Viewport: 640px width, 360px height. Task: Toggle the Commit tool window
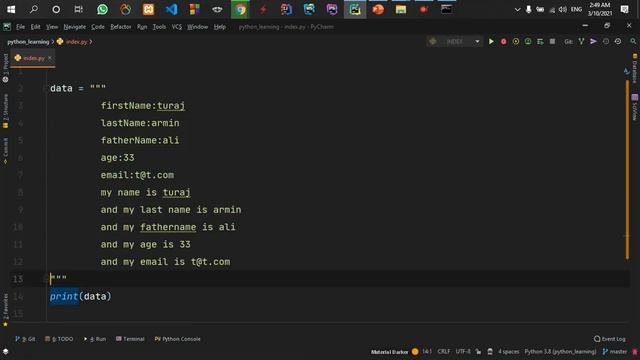point(5,151)
